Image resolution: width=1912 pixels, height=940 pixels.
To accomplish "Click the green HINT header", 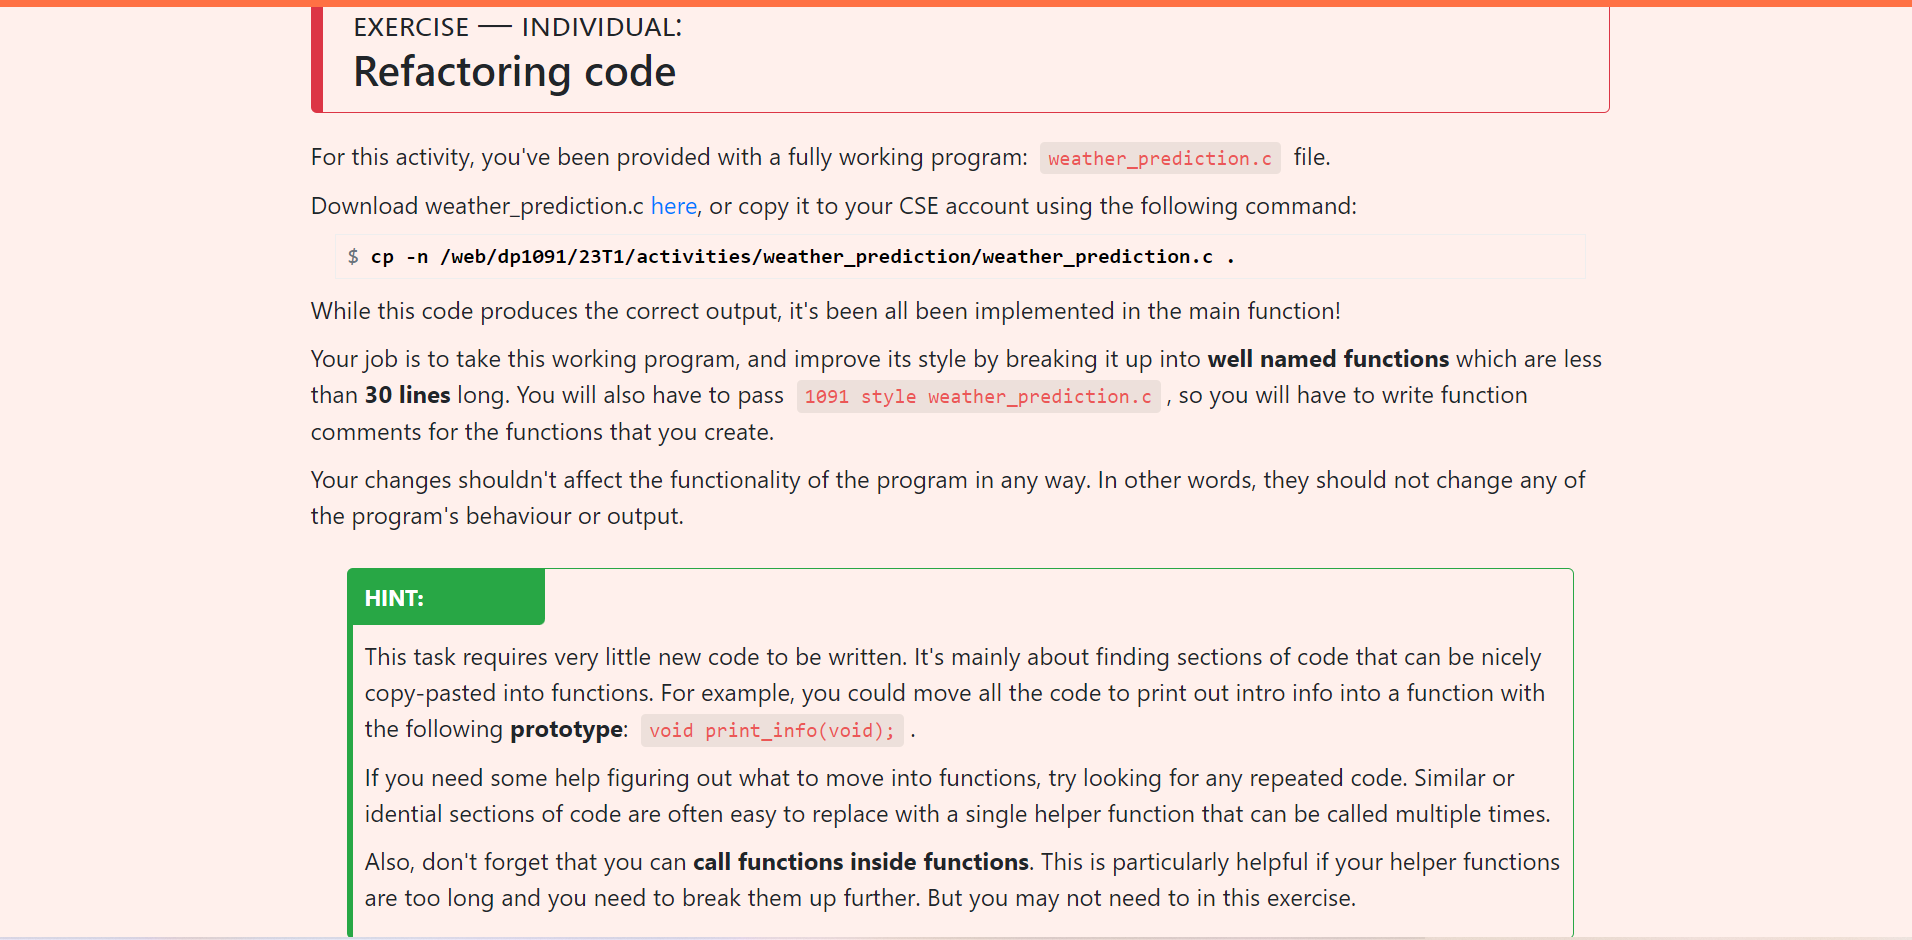I will 395,597.
